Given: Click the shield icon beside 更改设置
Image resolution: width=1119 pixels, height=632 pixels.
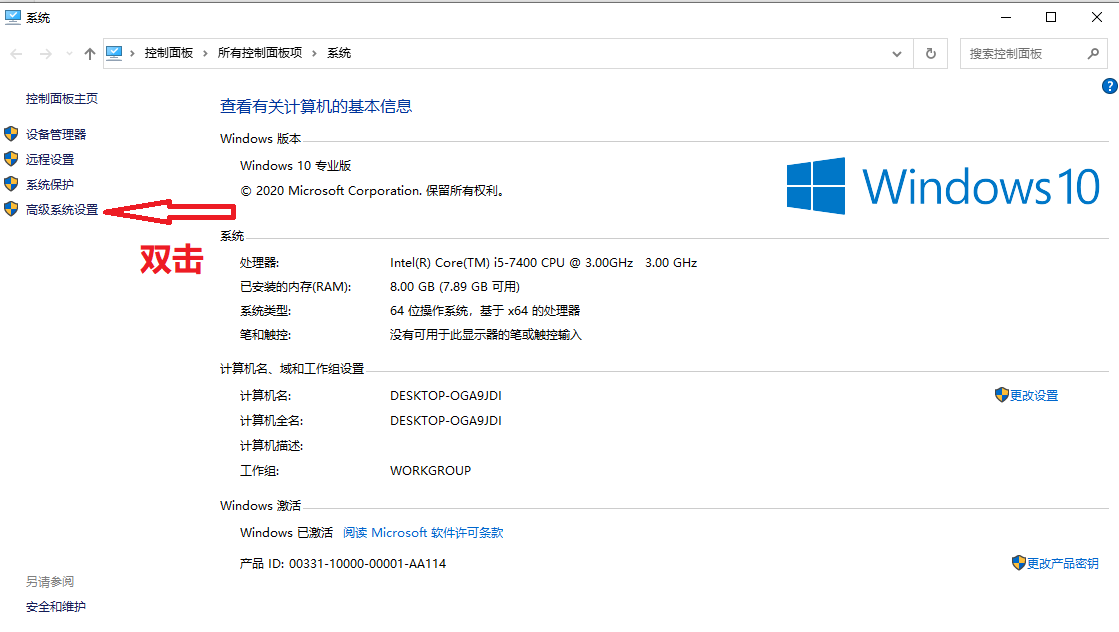Looking at the screenshot, I should pyautogui.click(x=1001, y=394).
